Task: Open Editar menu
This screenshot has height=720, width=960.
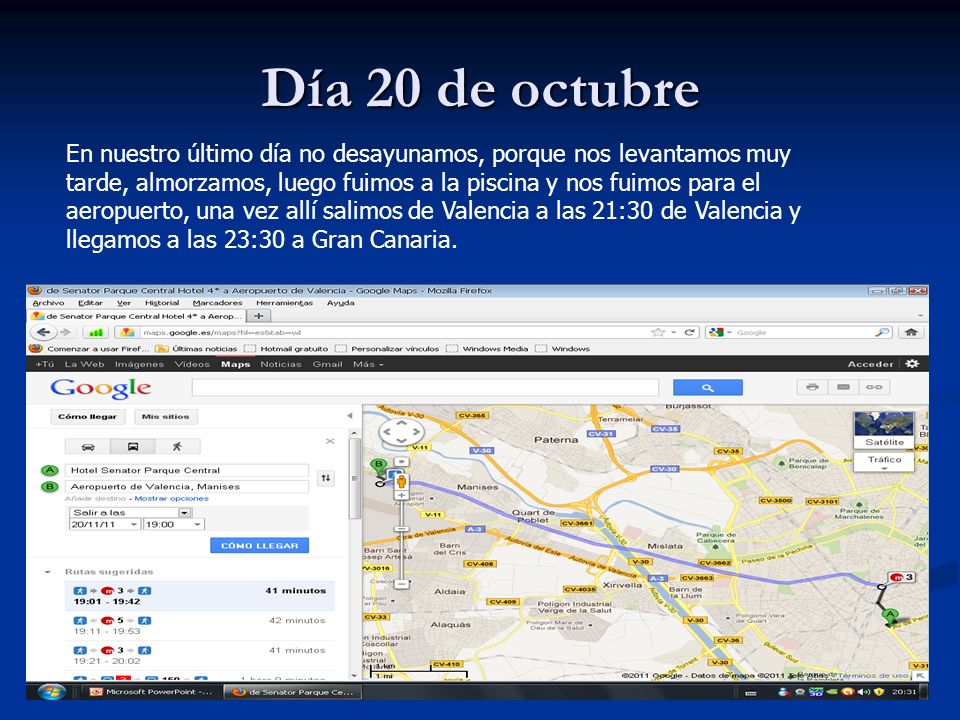Action: coord(90,303)
